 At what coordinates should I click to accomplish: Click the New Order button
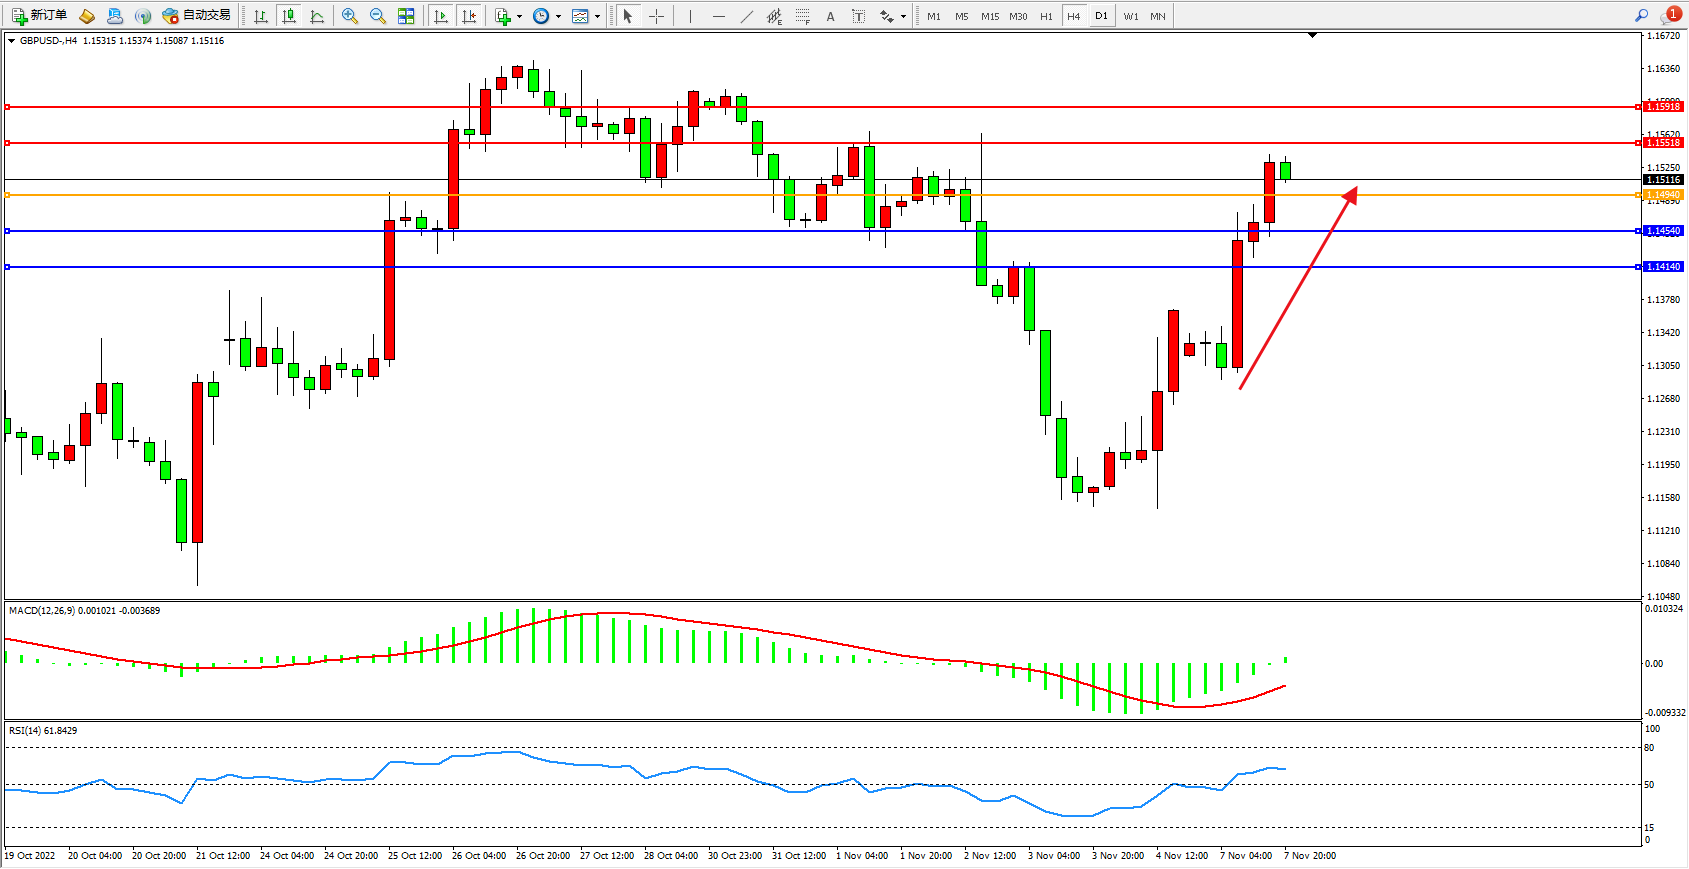pos(39,16)
